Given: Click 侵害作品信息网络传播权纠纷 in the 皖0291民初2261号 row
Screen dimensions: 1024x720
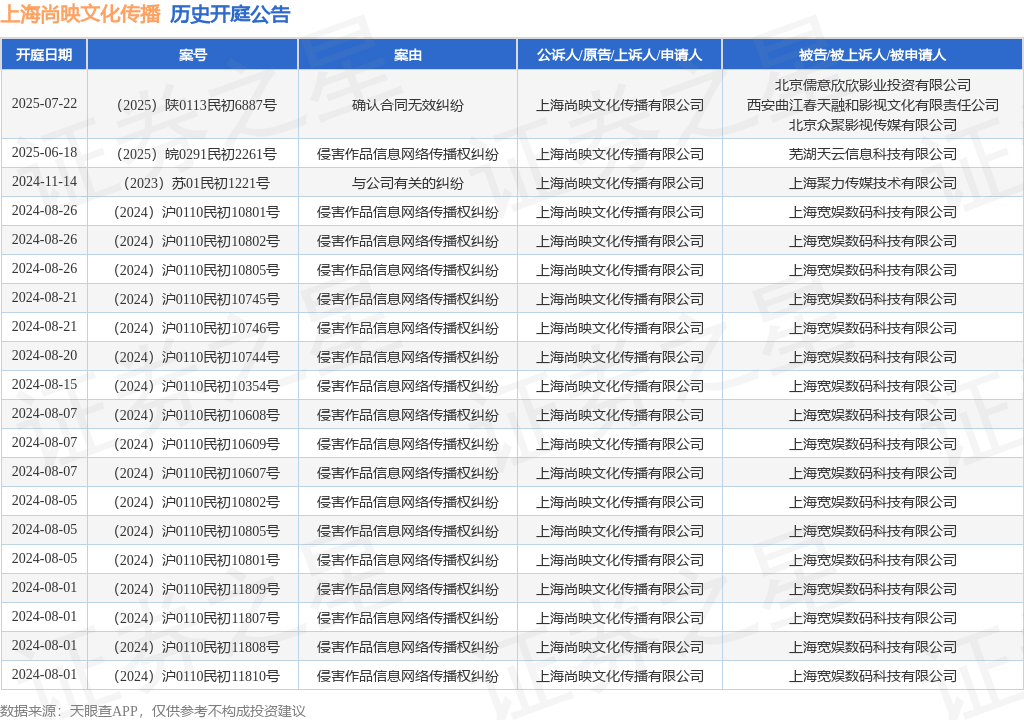Looking at the screenshot, I should [408, 154].
